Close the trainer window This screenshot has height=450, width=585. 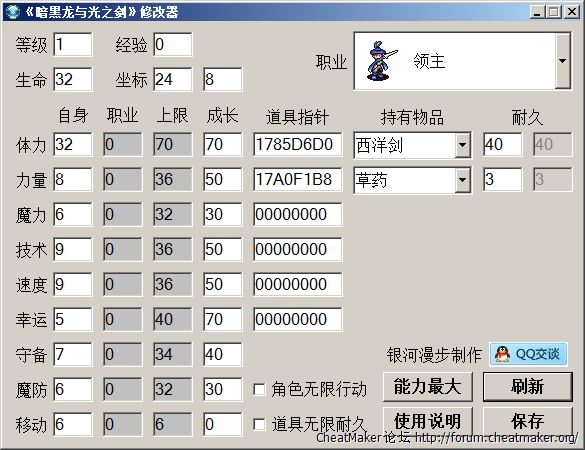pyautogui.click(x=572, y=12)
